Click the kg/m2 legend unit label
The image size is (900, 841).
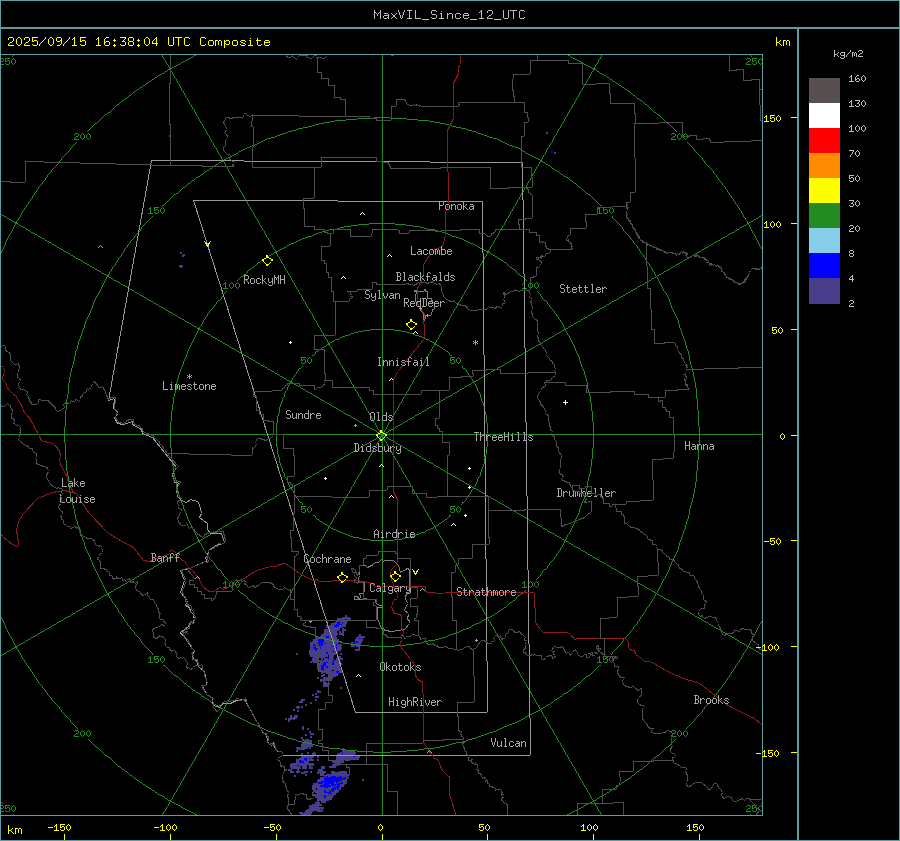848,54
